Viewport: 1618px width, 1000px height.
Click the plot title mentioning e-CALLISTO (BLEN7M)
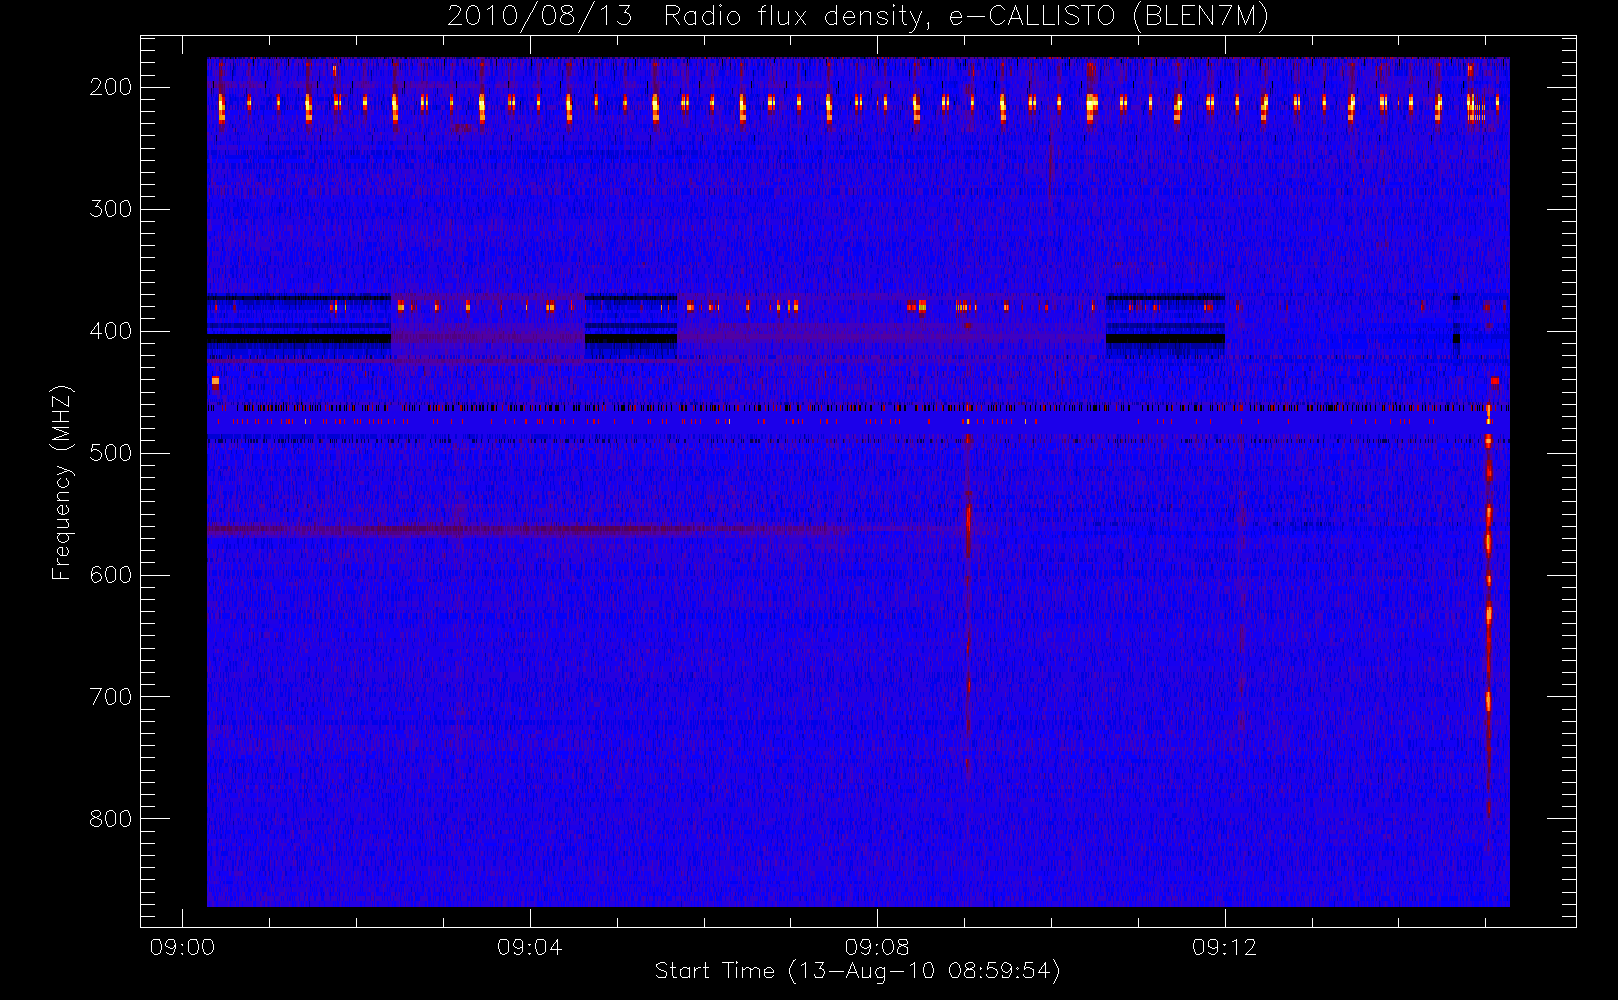pyautogui.click(x=858, y=16)
